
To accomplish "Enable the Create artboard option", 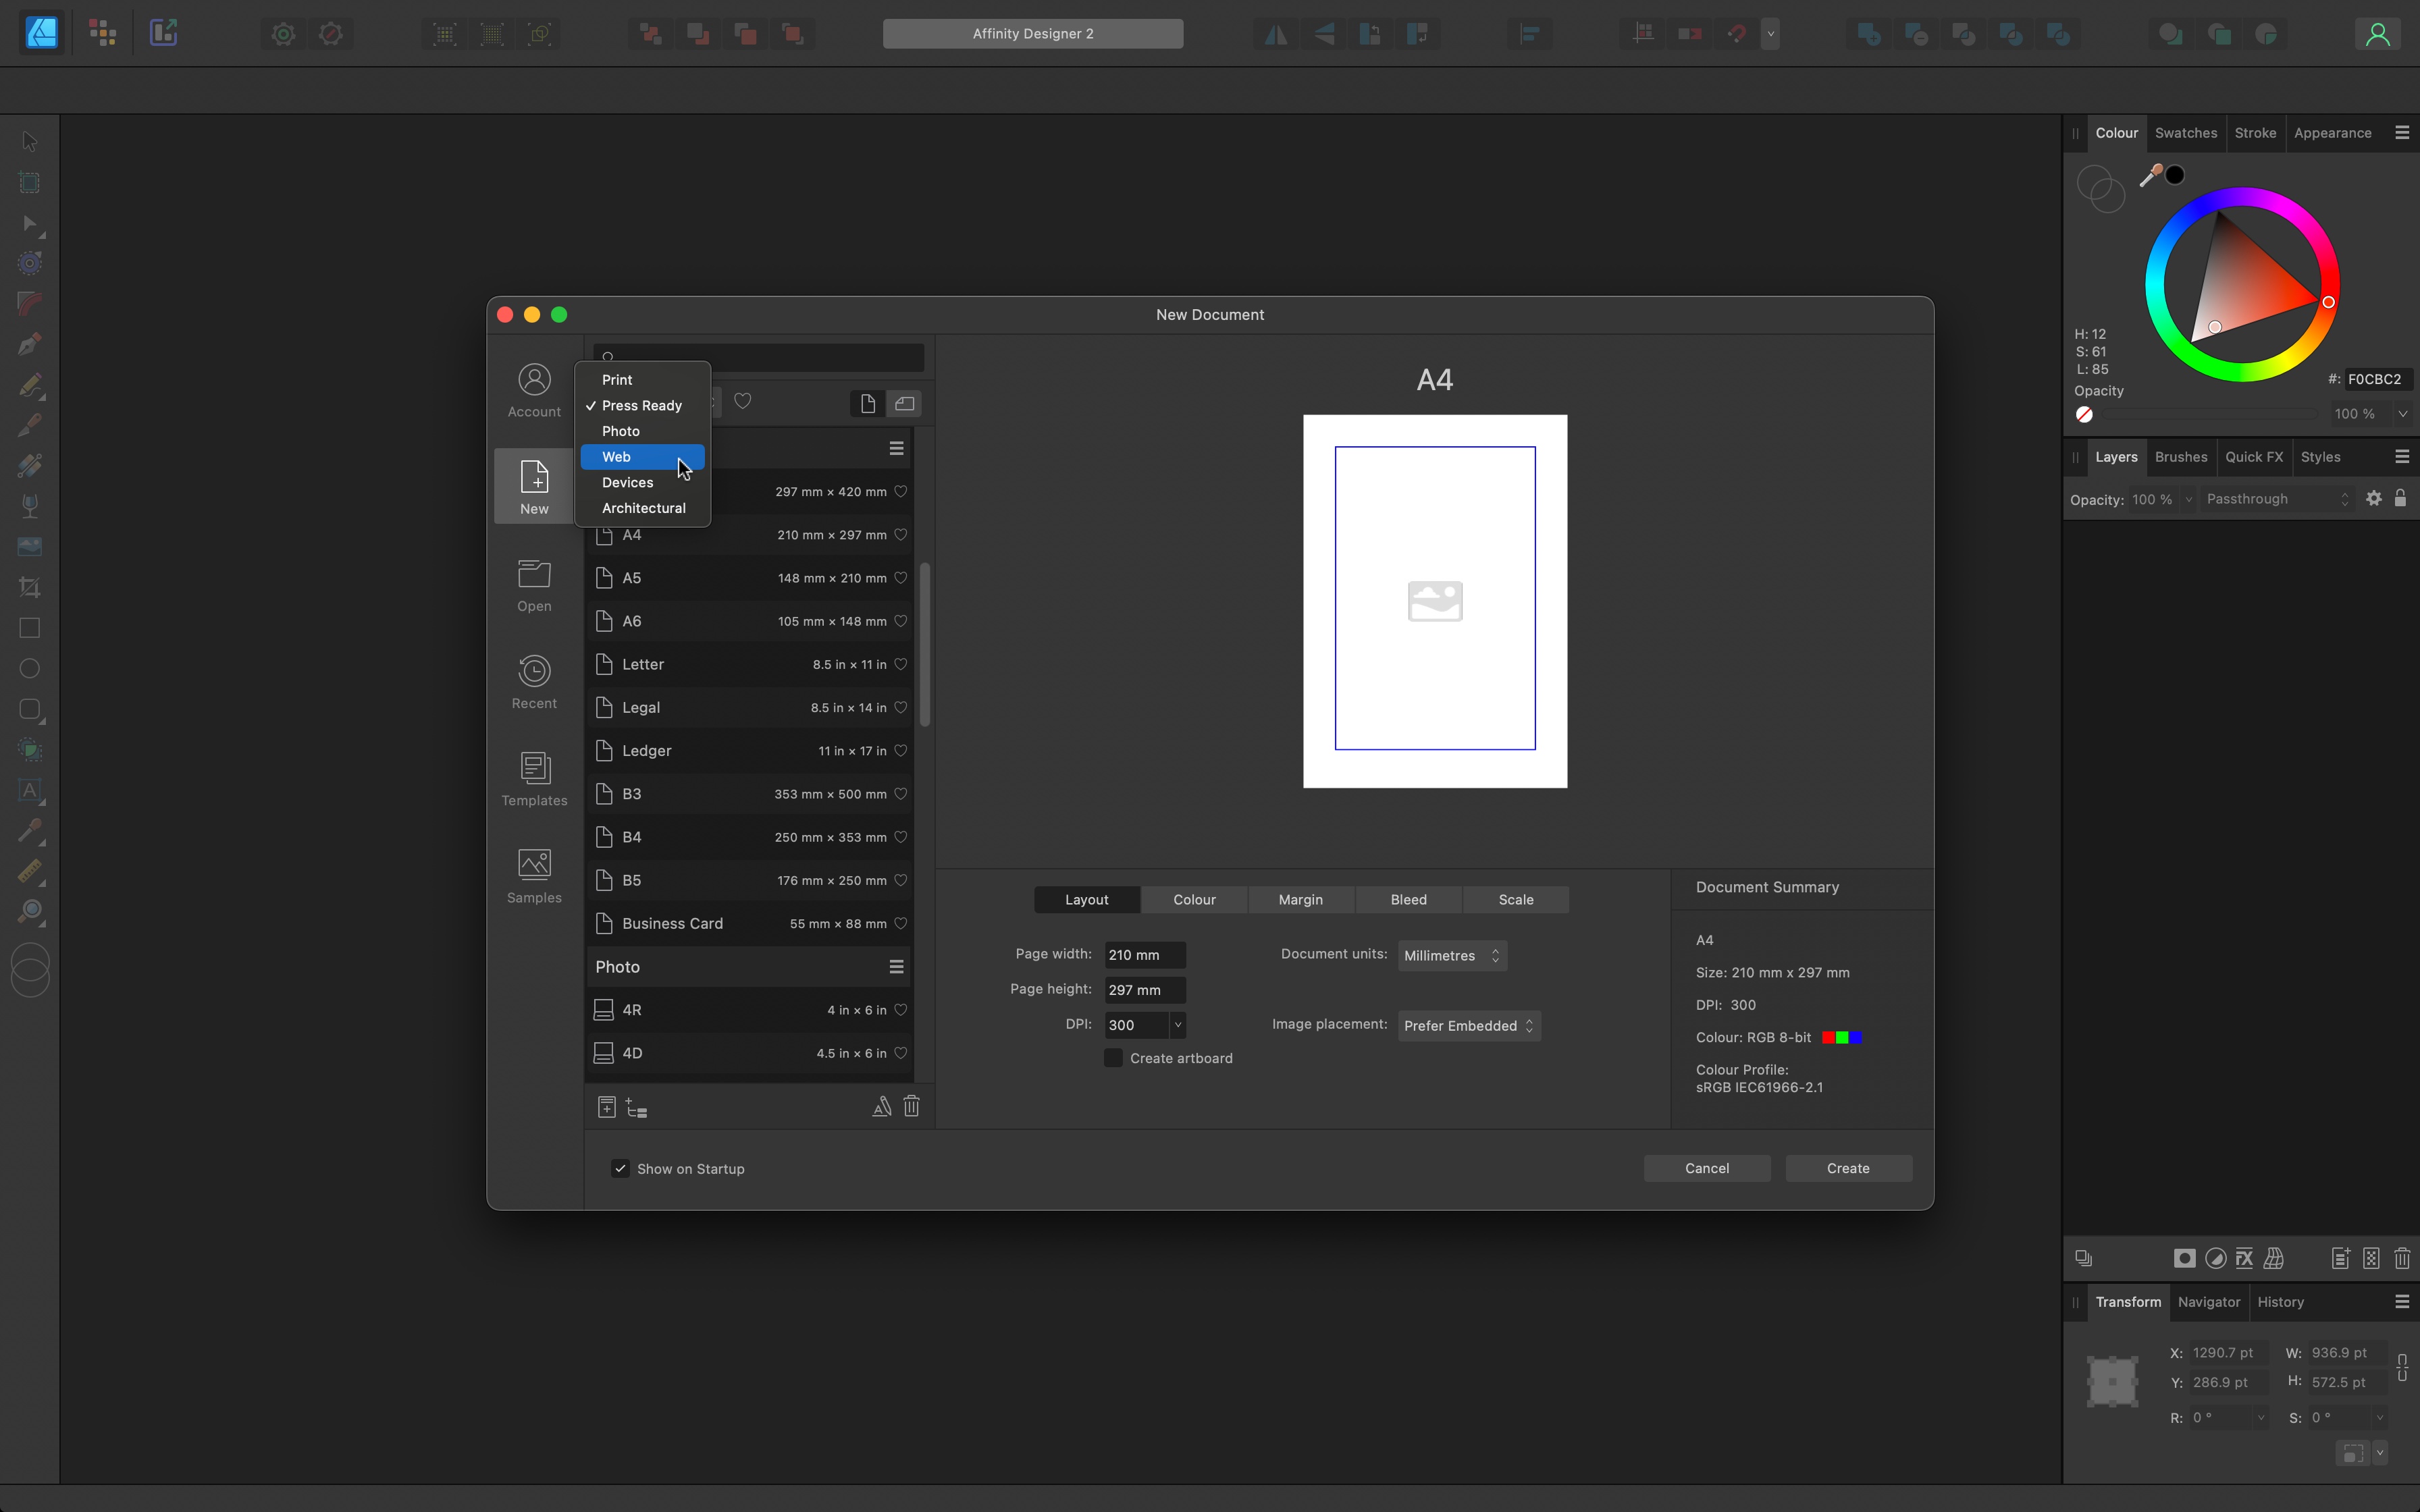I will click(1113, 1057).
